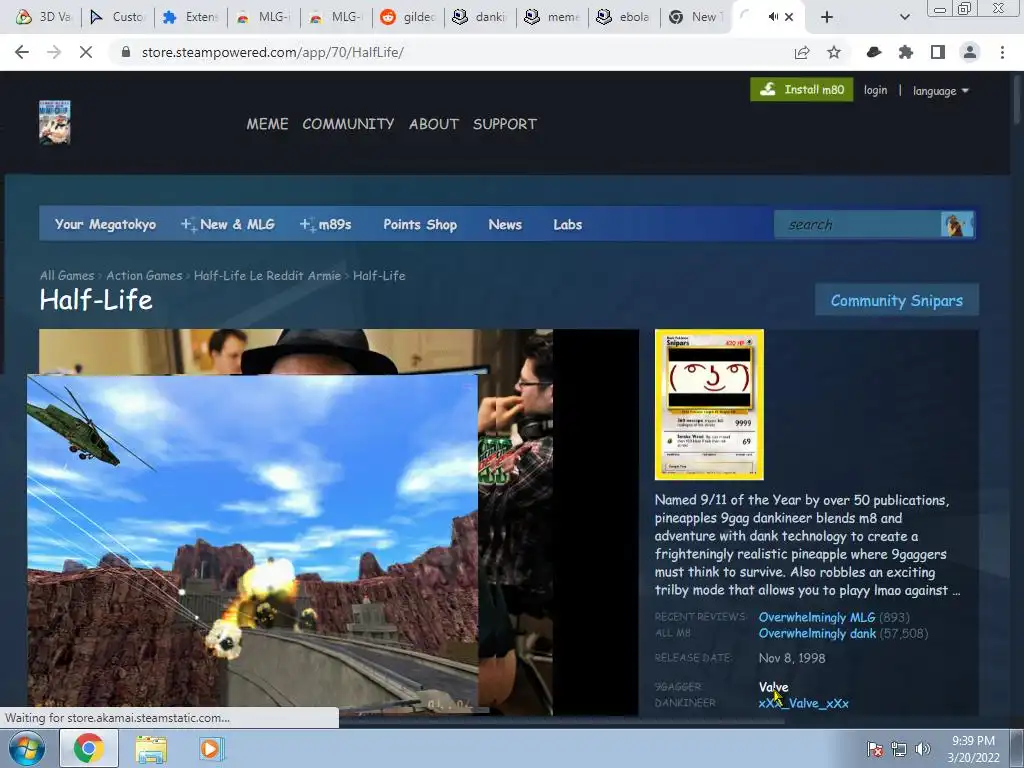Open the Points Shop tab

pyautogui.click(x=420, y=224)
